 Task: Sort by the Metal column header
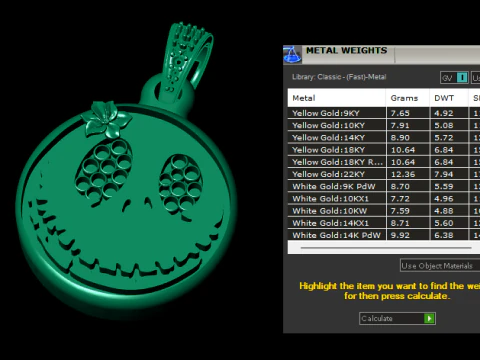pyautogui.click(x=337, y=98)
